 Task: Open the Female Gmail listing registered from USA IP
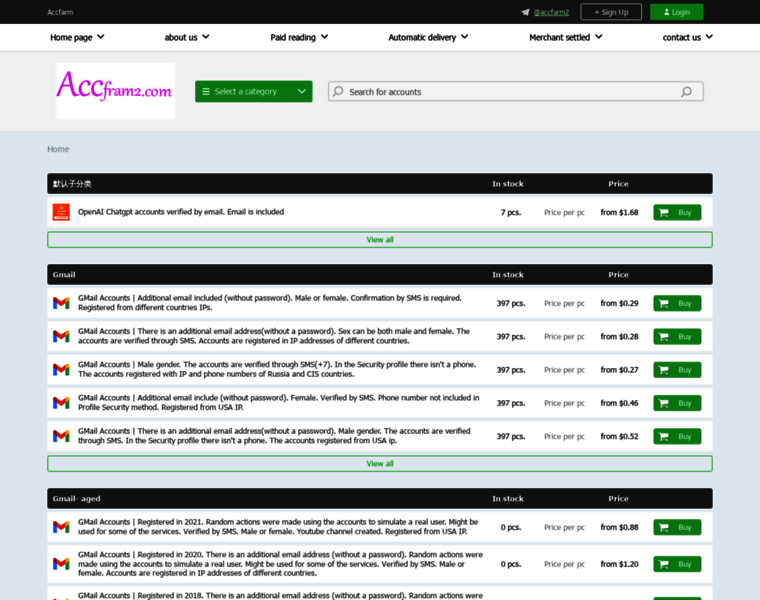(279, 402)
